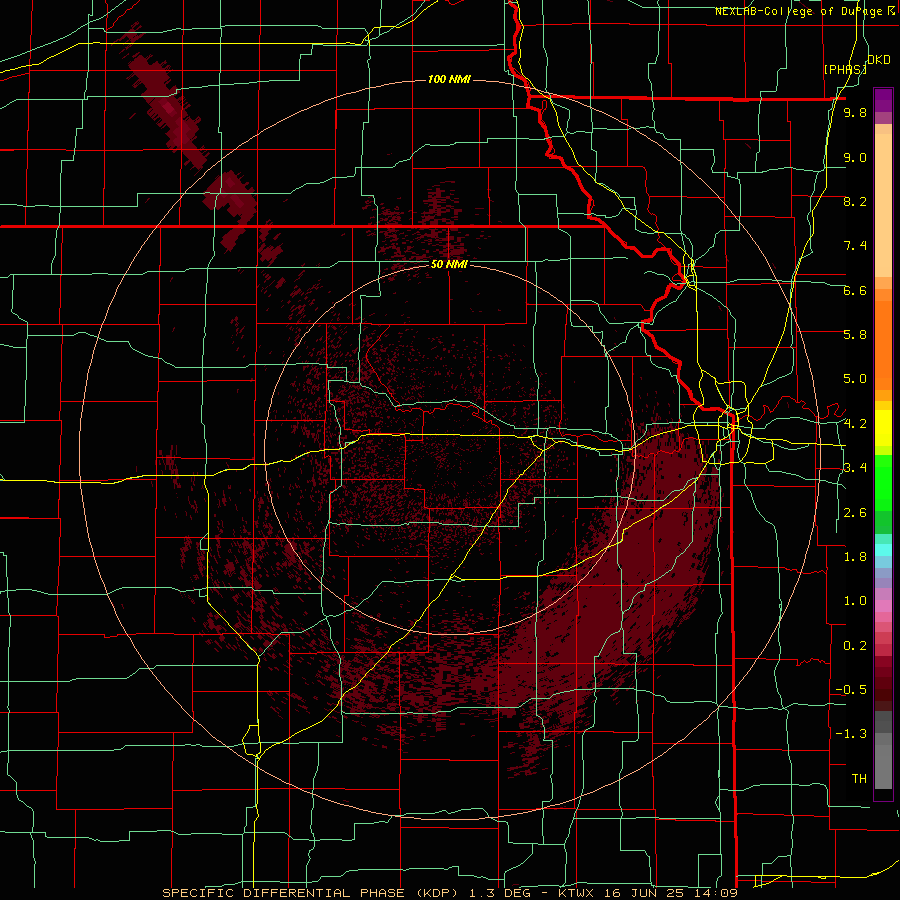Image resolution: width=900 pixels, height=900 pixels.
Task: Click the "[PHAS]" label near the legend
Action: pos(845,69)
